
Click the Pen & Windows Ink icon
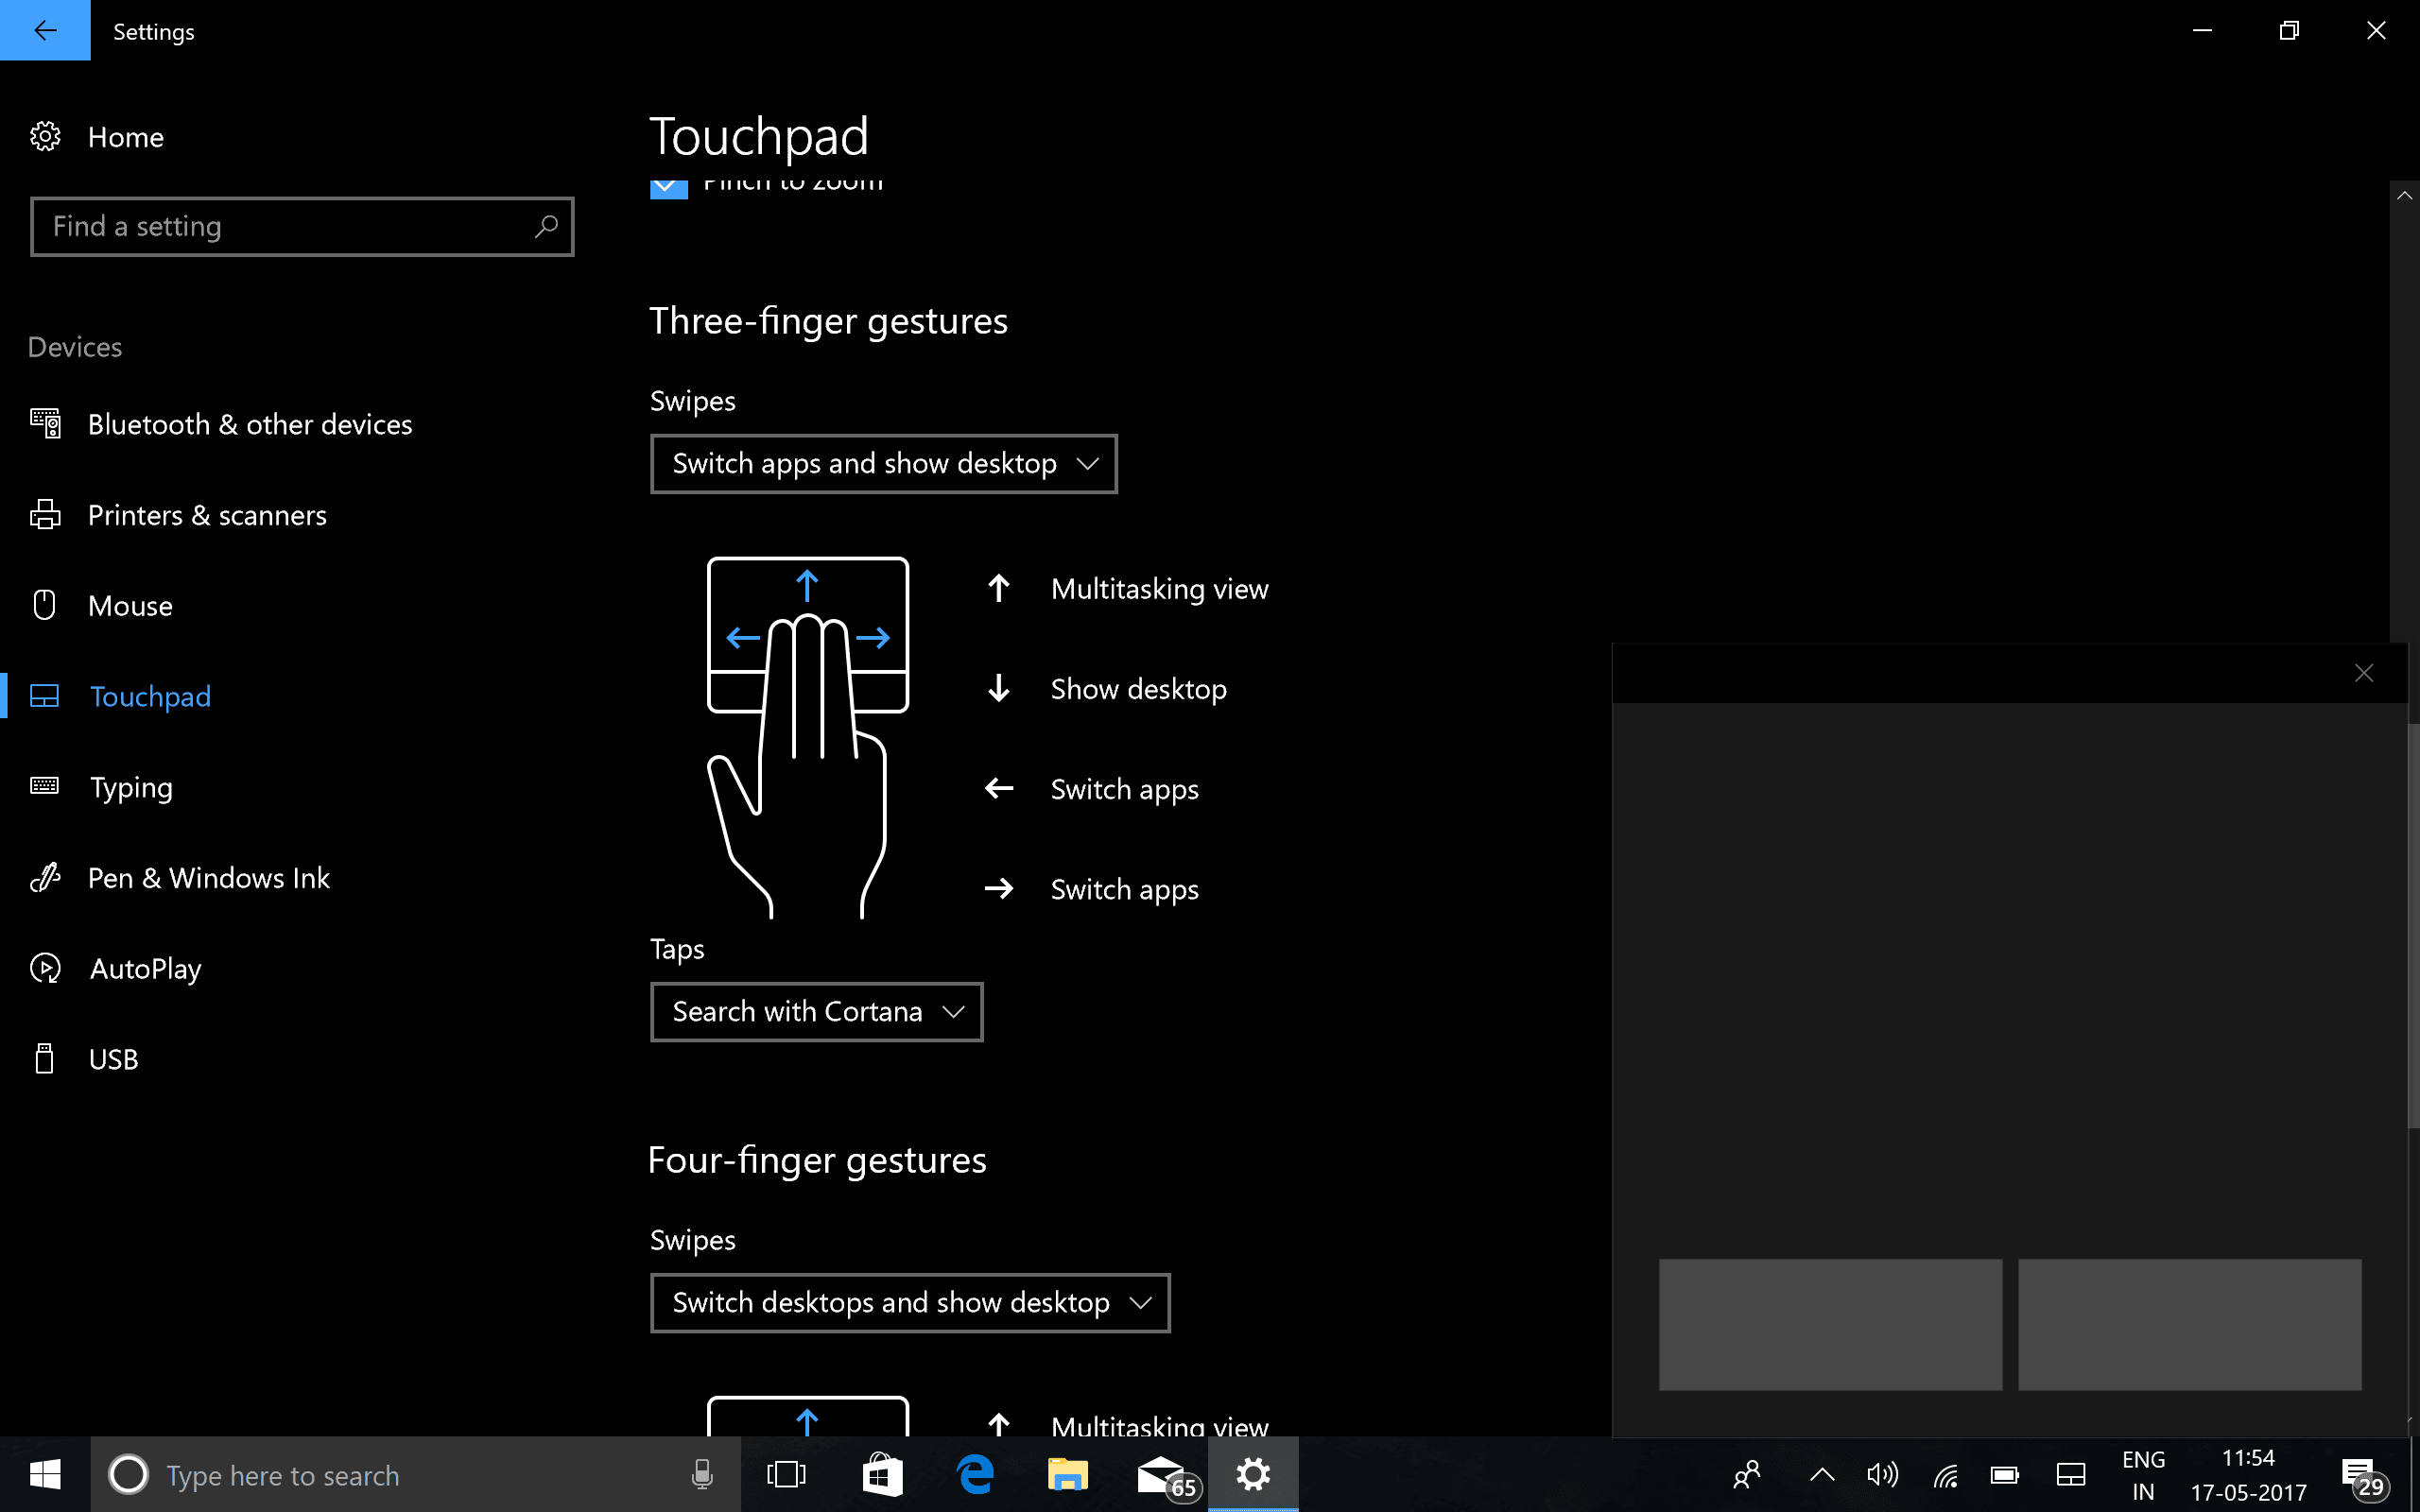[x=45, y=876]
